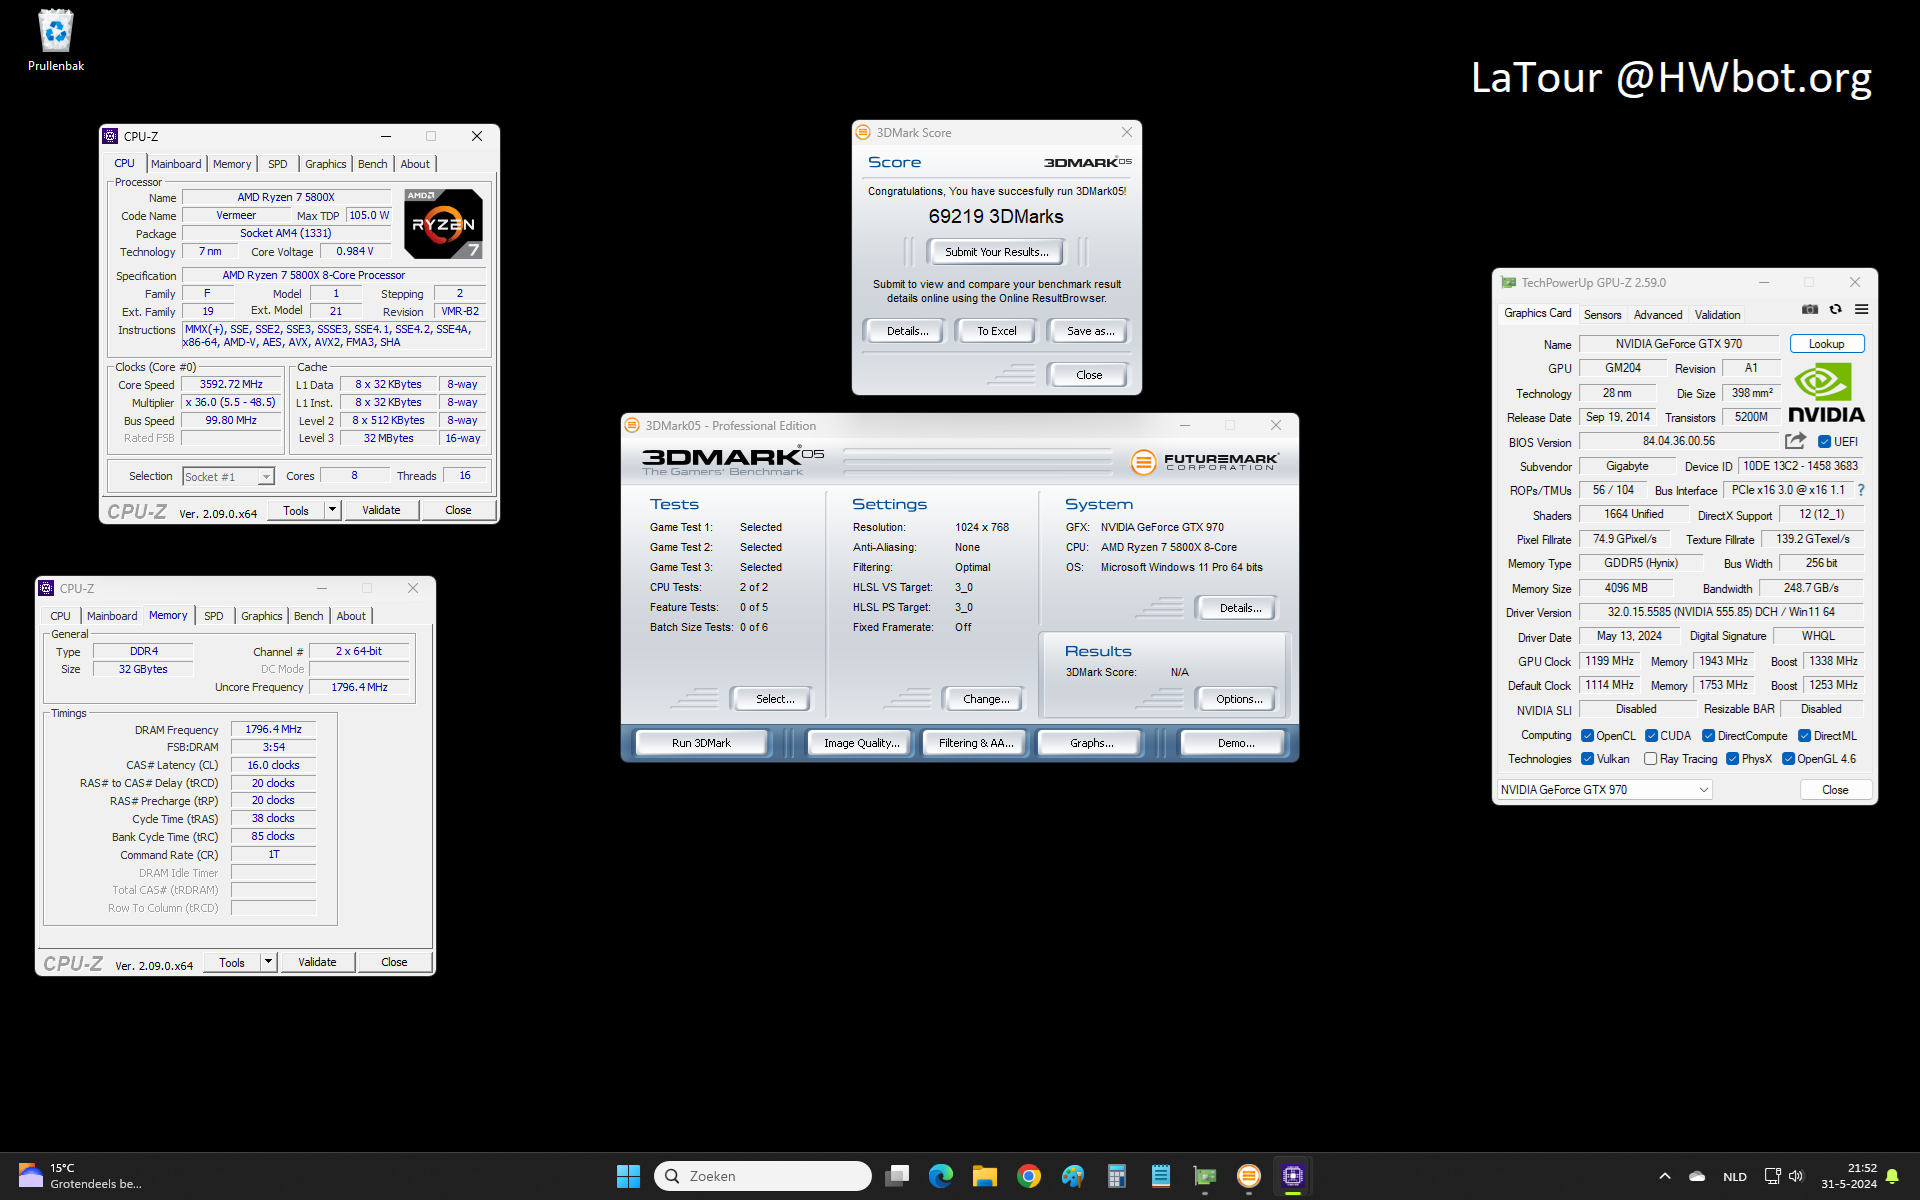Click the volume speaker tray icon
This screenshot has width=1920, height=1200.
click(1796, 1176)
